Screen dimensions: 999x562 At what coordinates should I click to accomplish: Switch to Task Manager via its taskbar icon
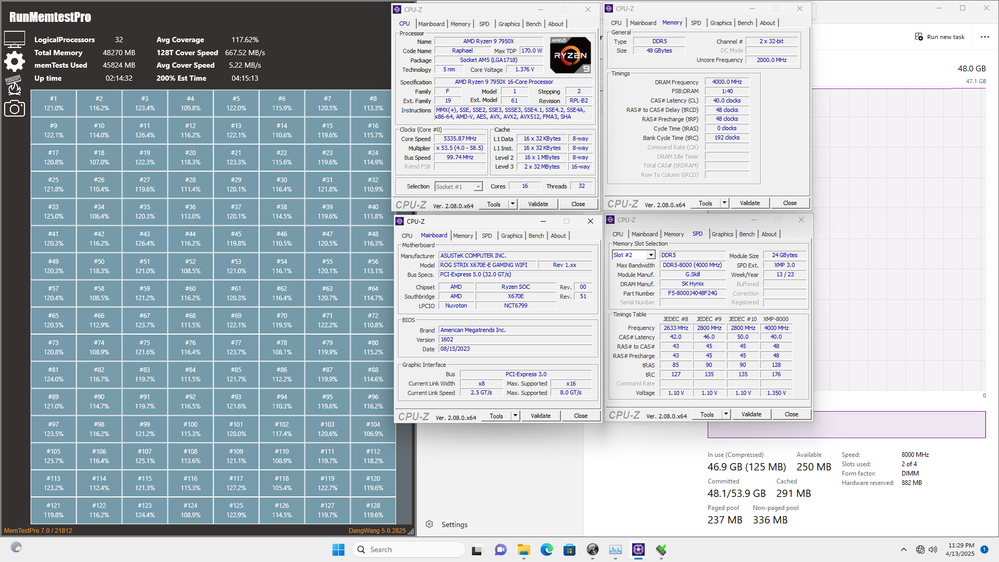pyautogui.click(x=615, y=549)
